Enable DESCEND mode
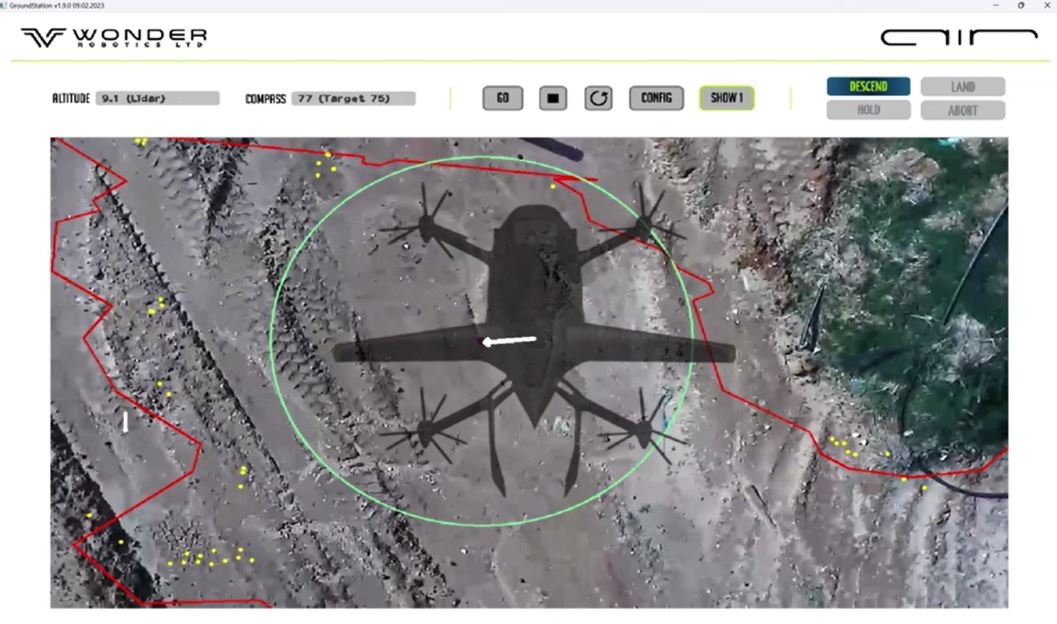1057x624 pixels. [866, 86]
